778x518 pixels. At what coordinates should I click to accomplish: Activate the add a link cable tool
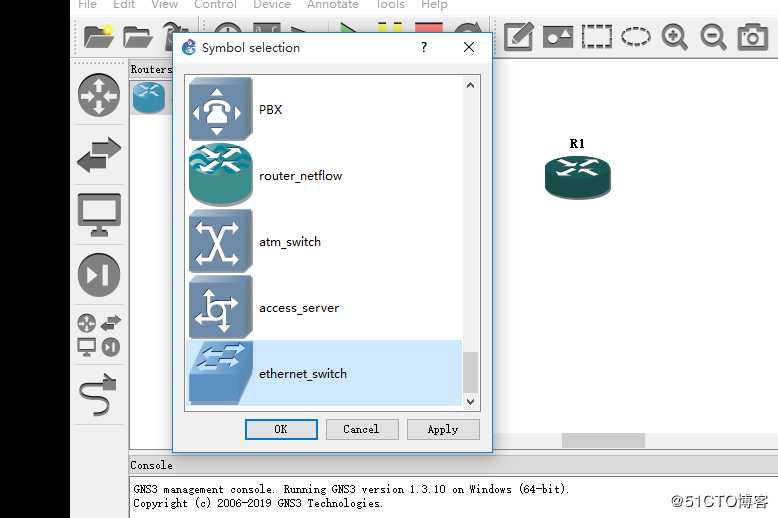click(x=98, y=394)
